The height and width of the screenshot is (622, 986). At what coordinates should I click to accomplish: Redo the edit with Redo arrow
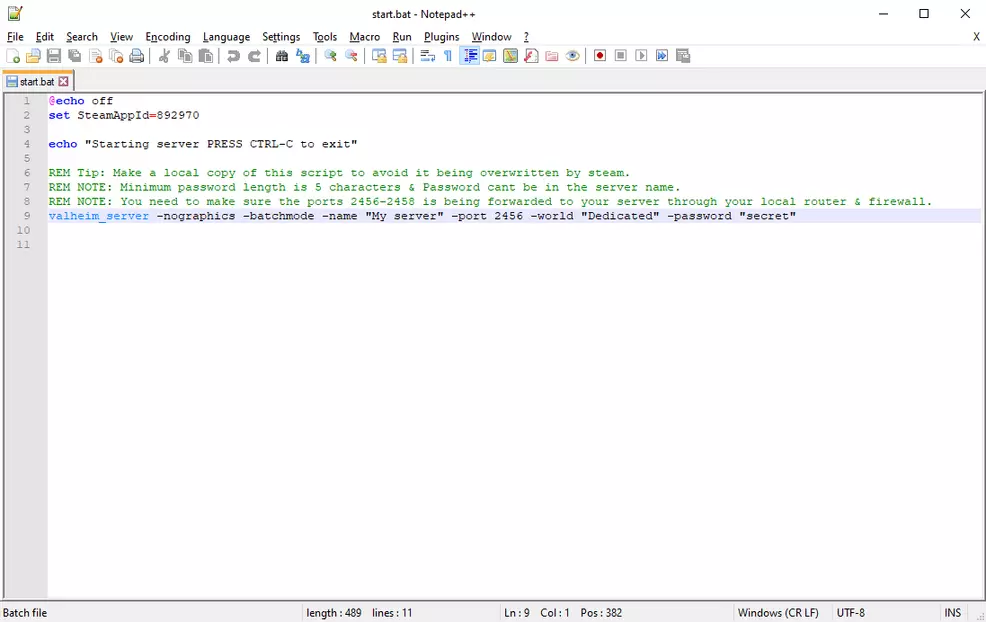point(254,56)
